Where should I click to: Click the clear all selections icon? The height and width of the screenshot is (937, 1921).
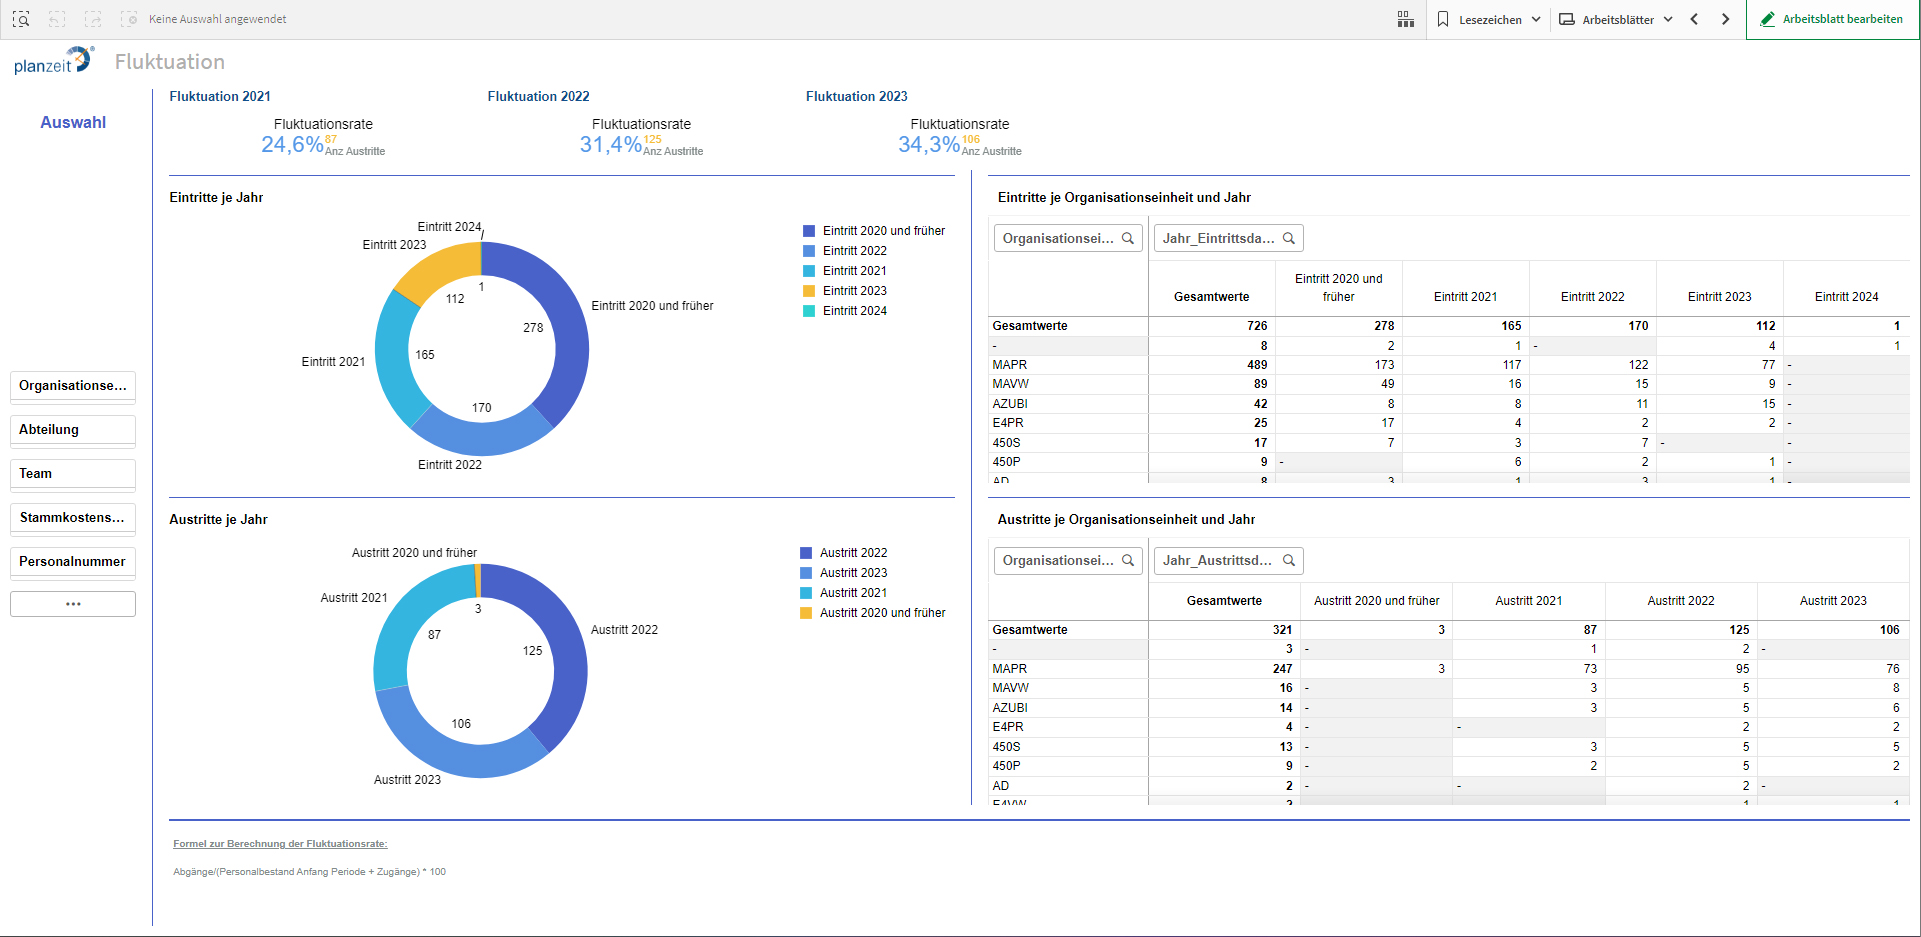(x=129, y=19)
